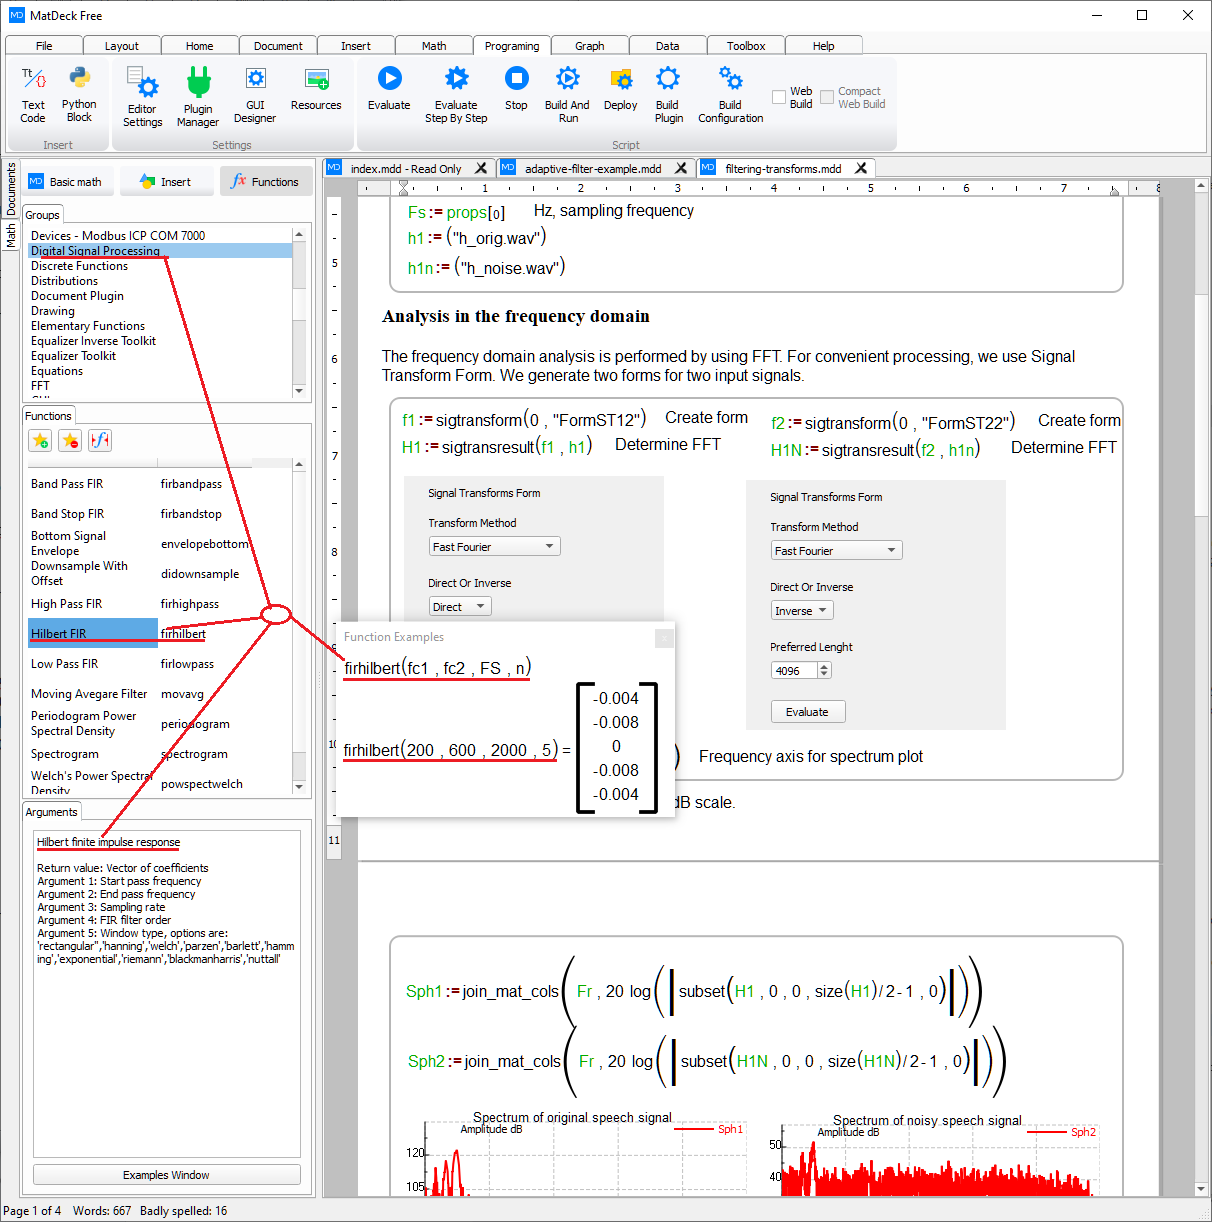Switch to adaptive-filter-example.mdd document tab
Image resolution: width=1212 pixels, height=1222 pixels.
[593, 169]
